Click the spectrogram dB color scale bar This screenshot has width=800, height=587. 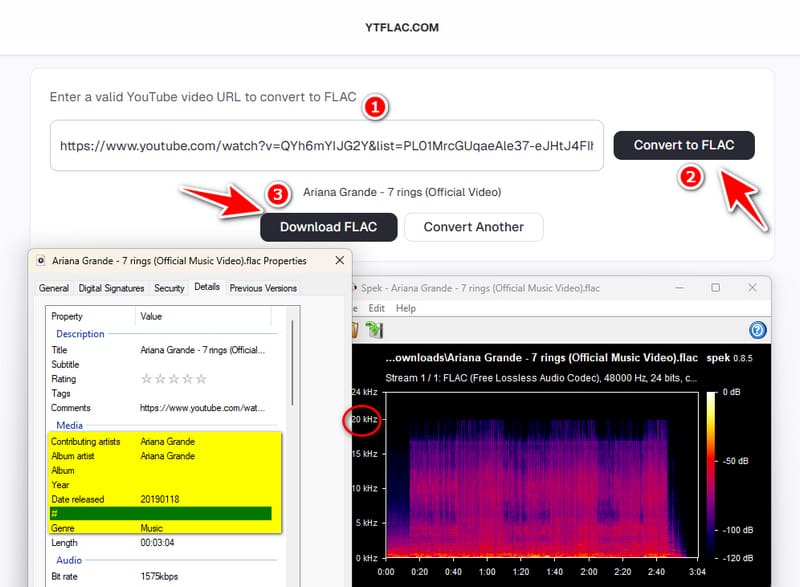click(711, 474)
